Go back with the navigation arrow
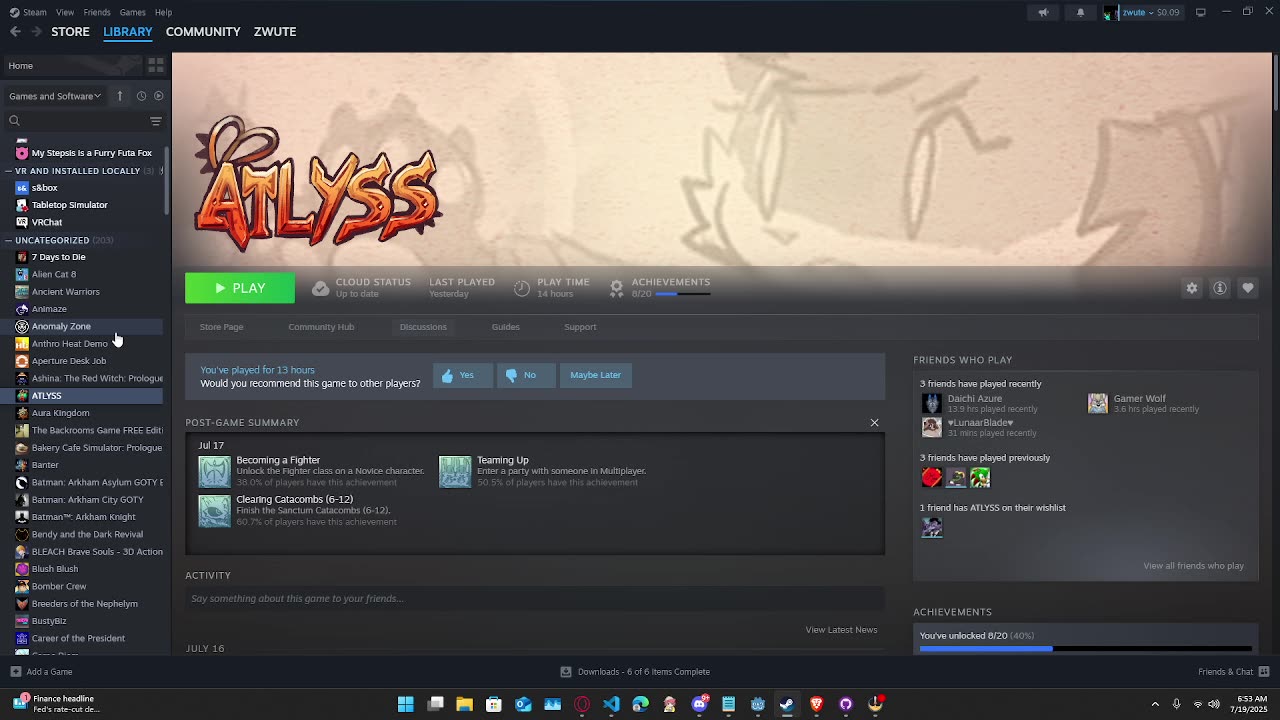The height and width of the screenshot is (720, 1280). (x=15, y=32)
